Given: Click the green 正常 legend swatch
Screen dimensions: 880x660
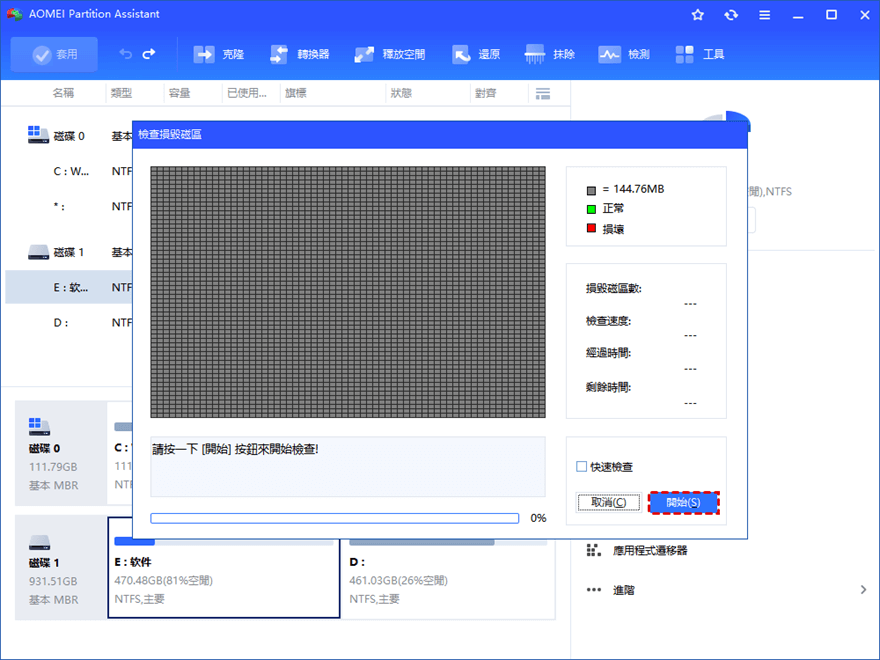Looking at the screenshot, I should click(x=591, y=209).
